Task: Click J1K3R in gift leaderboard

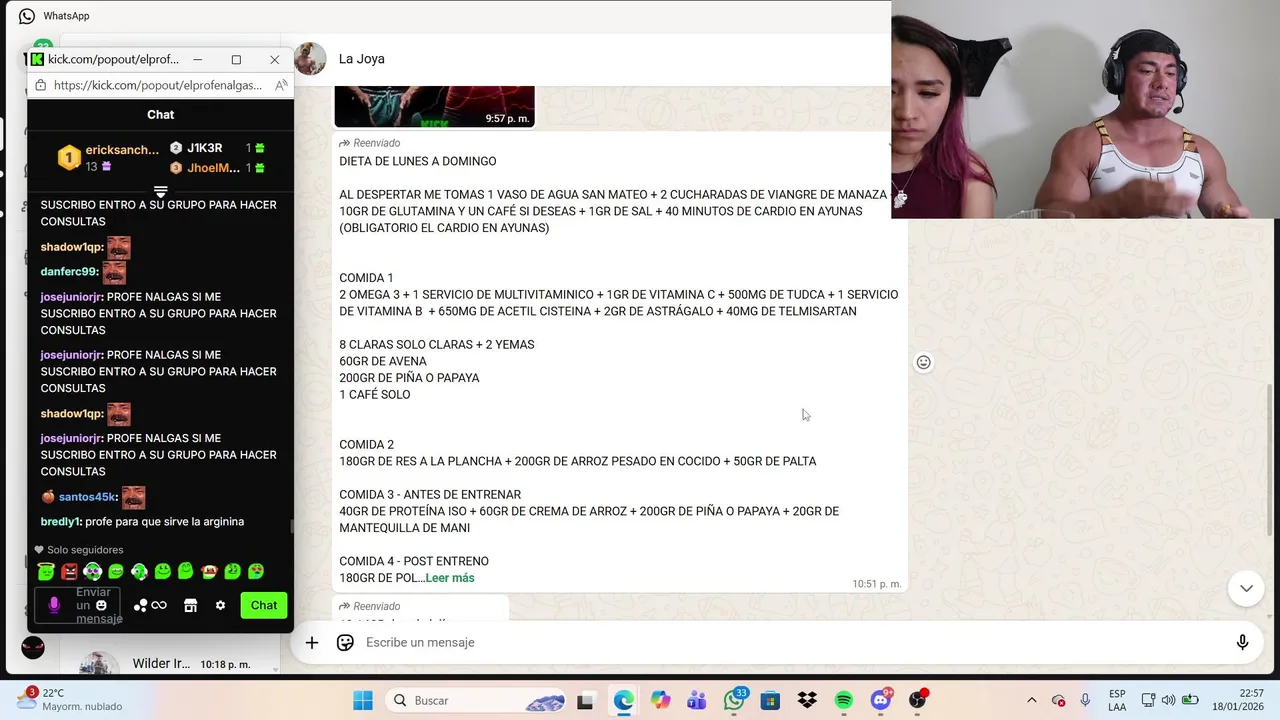Action: [204, 148]
